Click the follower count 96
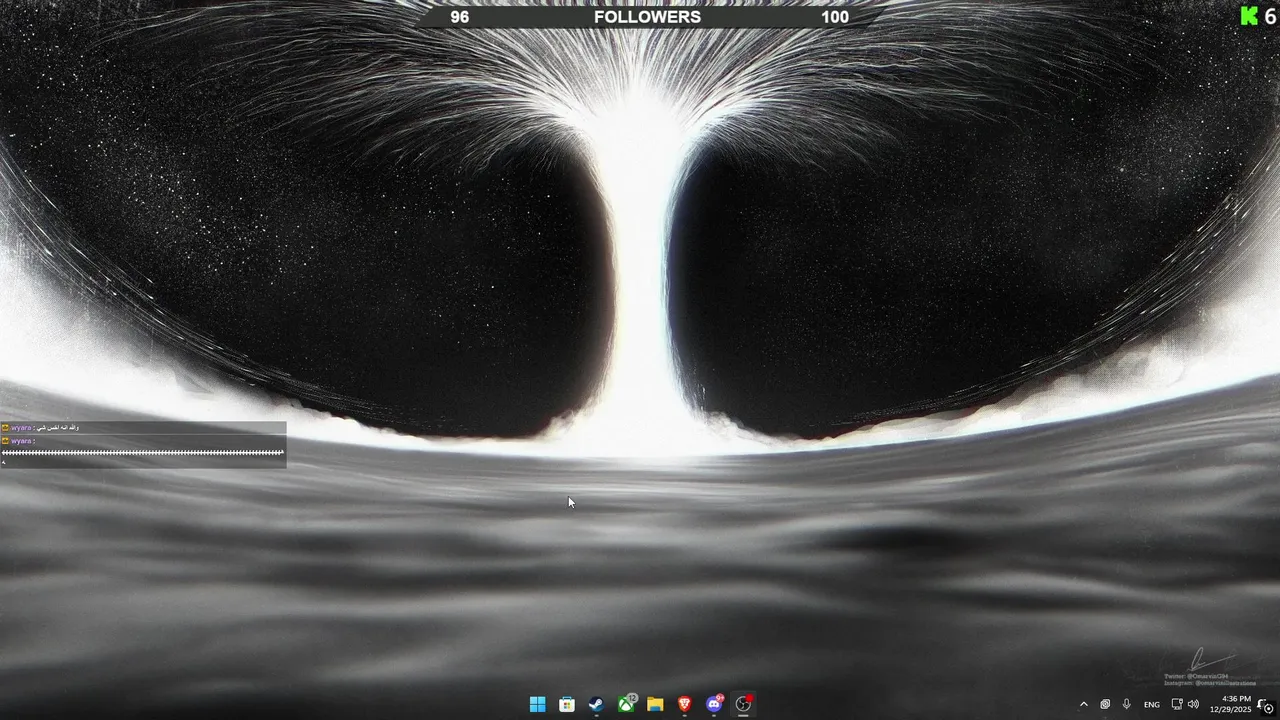The image size is (1280, 720). click(459, 17)
